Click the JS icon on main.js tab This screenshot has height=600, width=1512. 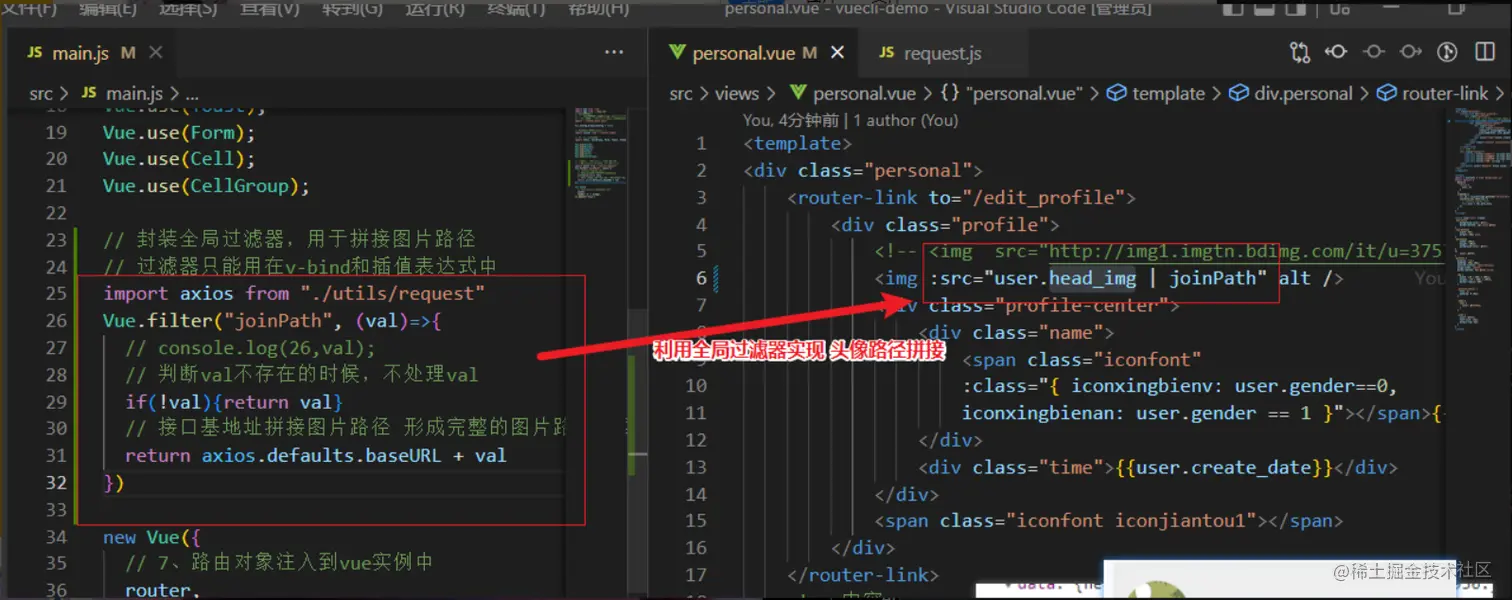point(35,53)
